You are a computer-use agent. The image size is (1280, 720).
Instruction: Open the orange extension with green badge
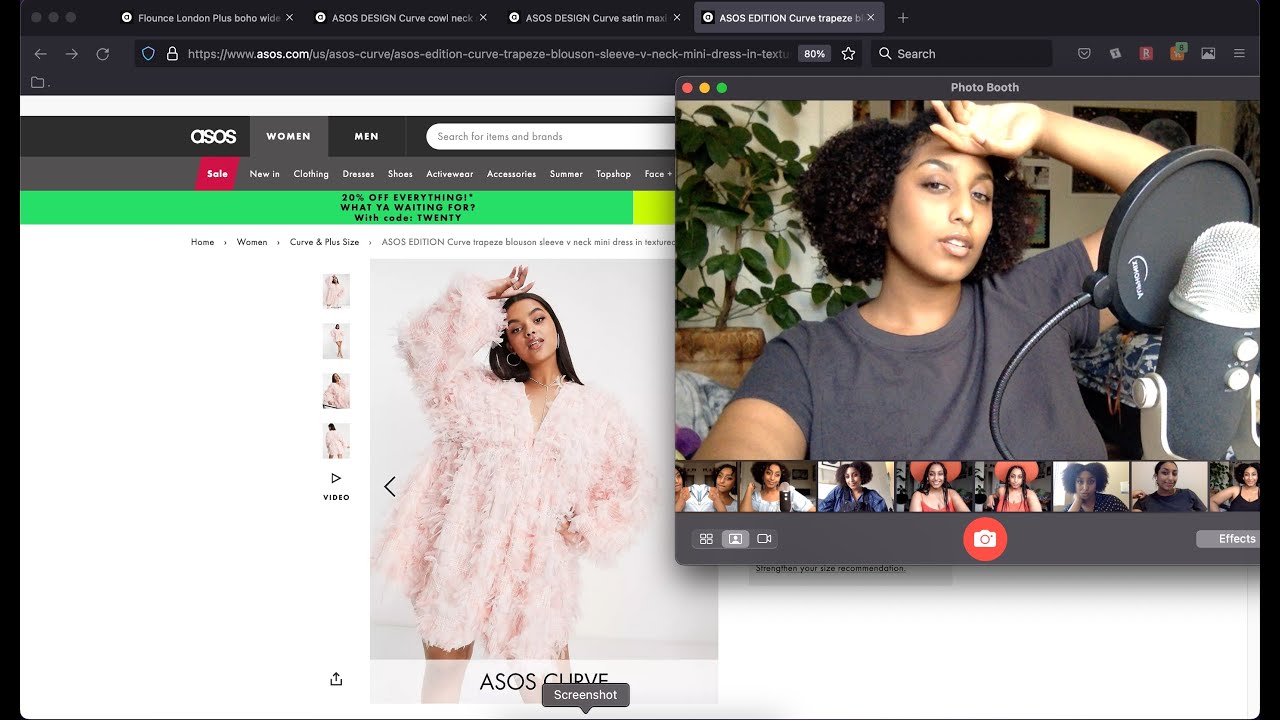click(x=1178, y=53)
